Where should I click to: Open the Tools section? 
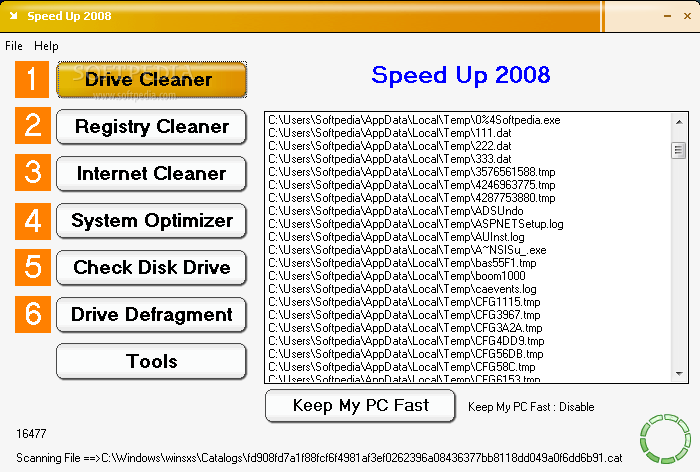tap(151, 361)
